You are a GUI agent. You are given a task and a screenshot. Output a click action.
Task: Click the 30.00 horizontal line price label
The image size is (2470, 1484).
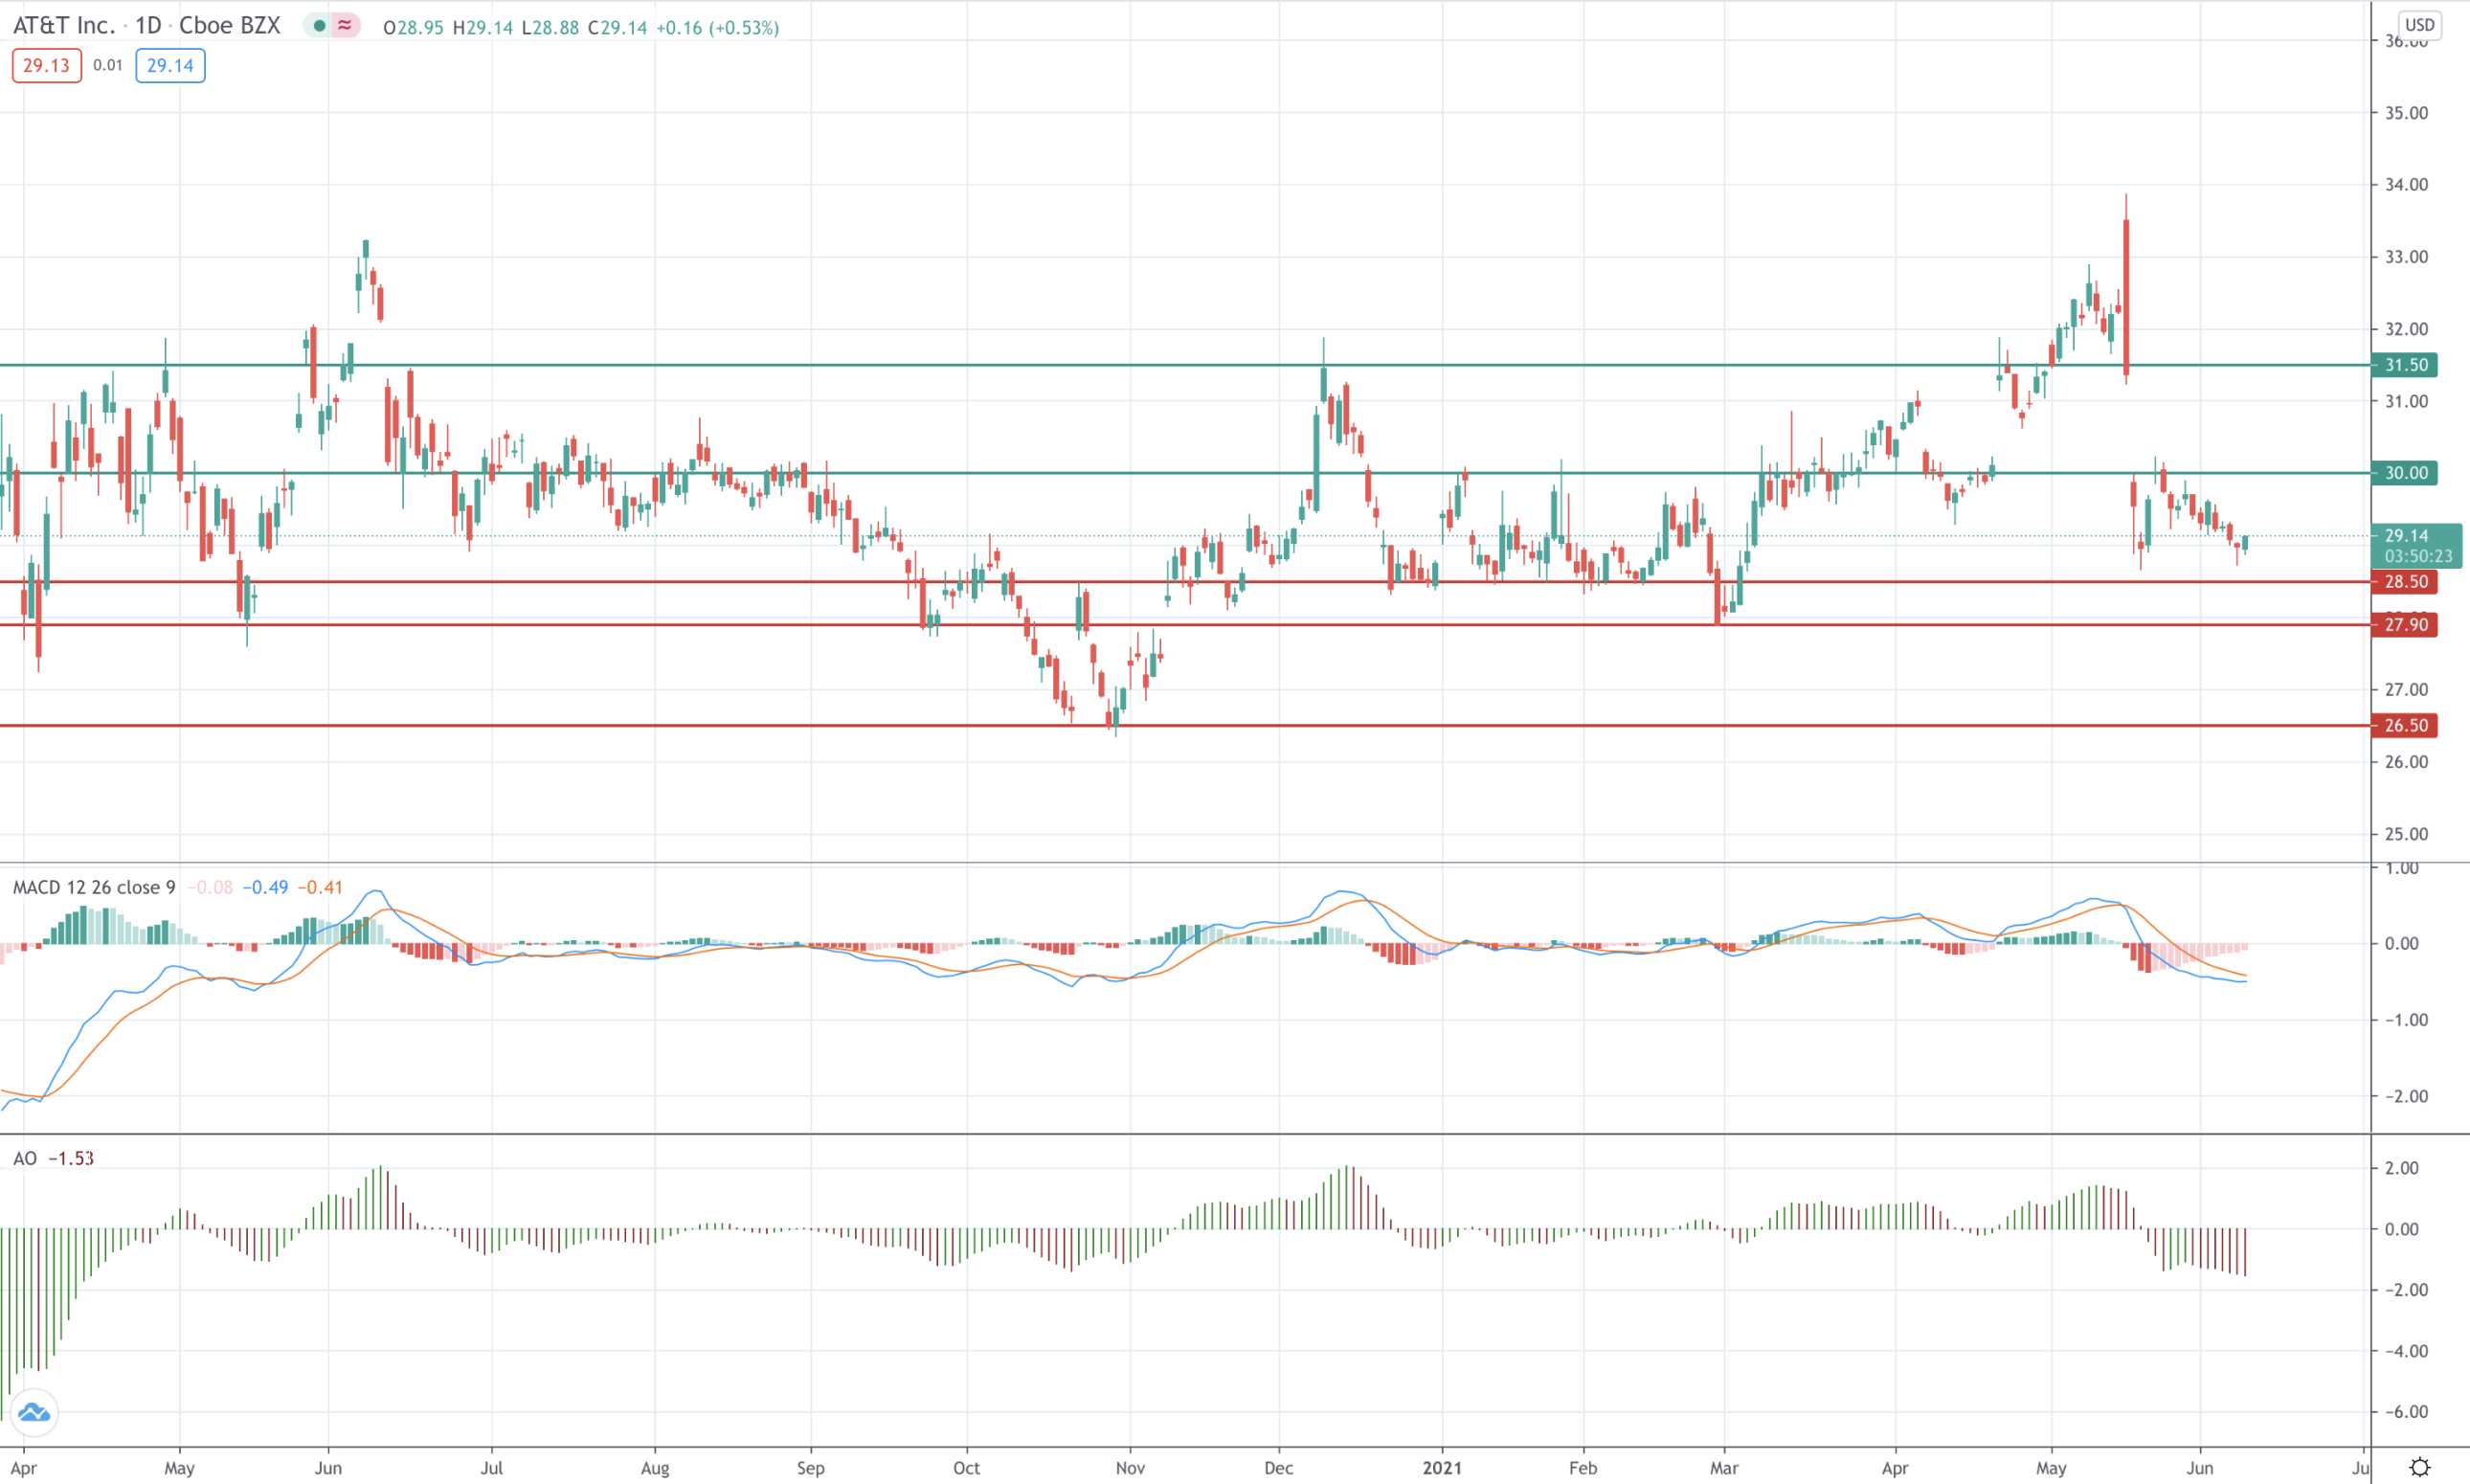[x=2405, y=473]
